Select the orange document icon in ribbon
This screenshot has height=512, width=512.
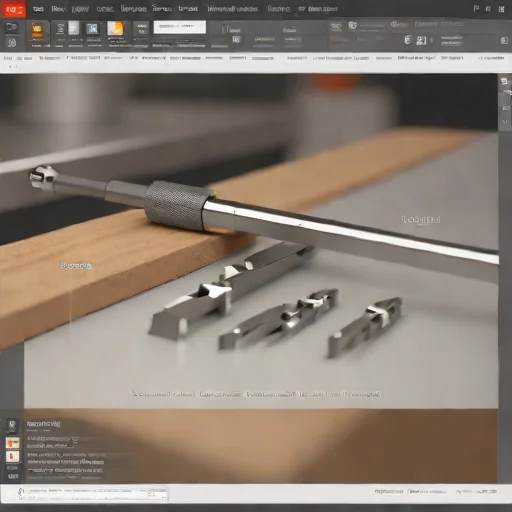[37, 30]
